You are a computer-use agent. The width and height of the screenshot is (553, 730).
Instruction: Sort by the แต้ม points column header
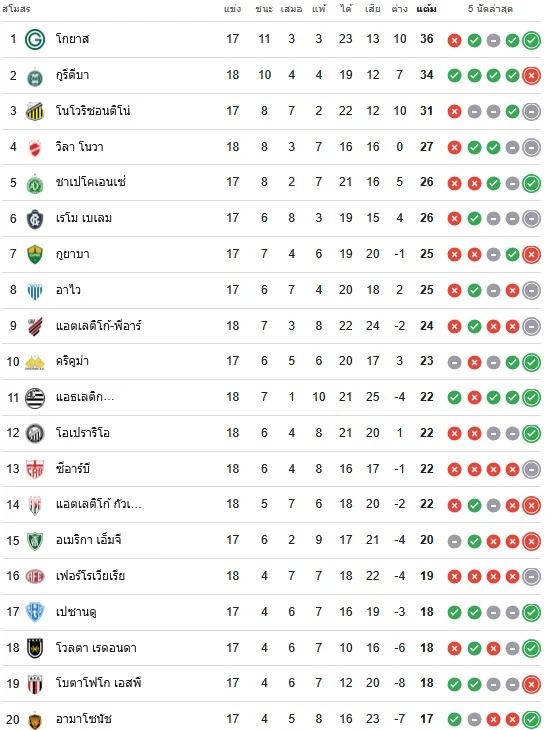pos(426,9)
